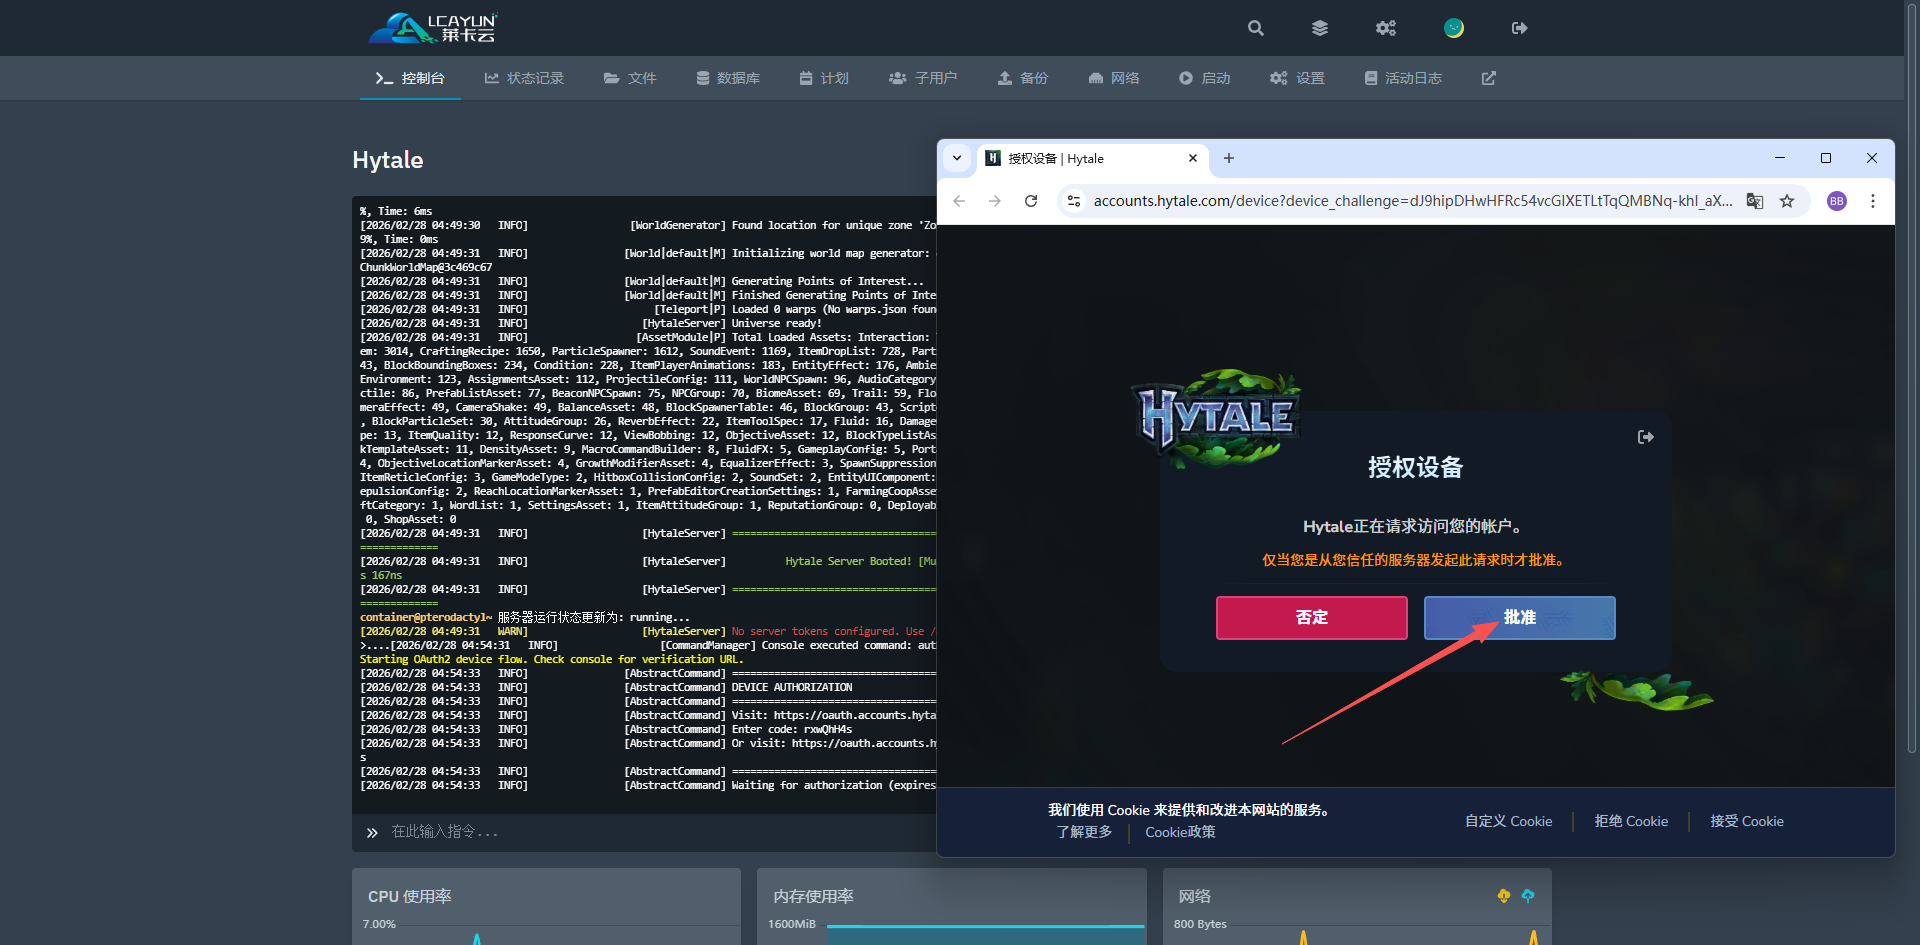Bookmark page with the star icon
This screenshot has height=945, width=1920.
tap(1787, 201)
